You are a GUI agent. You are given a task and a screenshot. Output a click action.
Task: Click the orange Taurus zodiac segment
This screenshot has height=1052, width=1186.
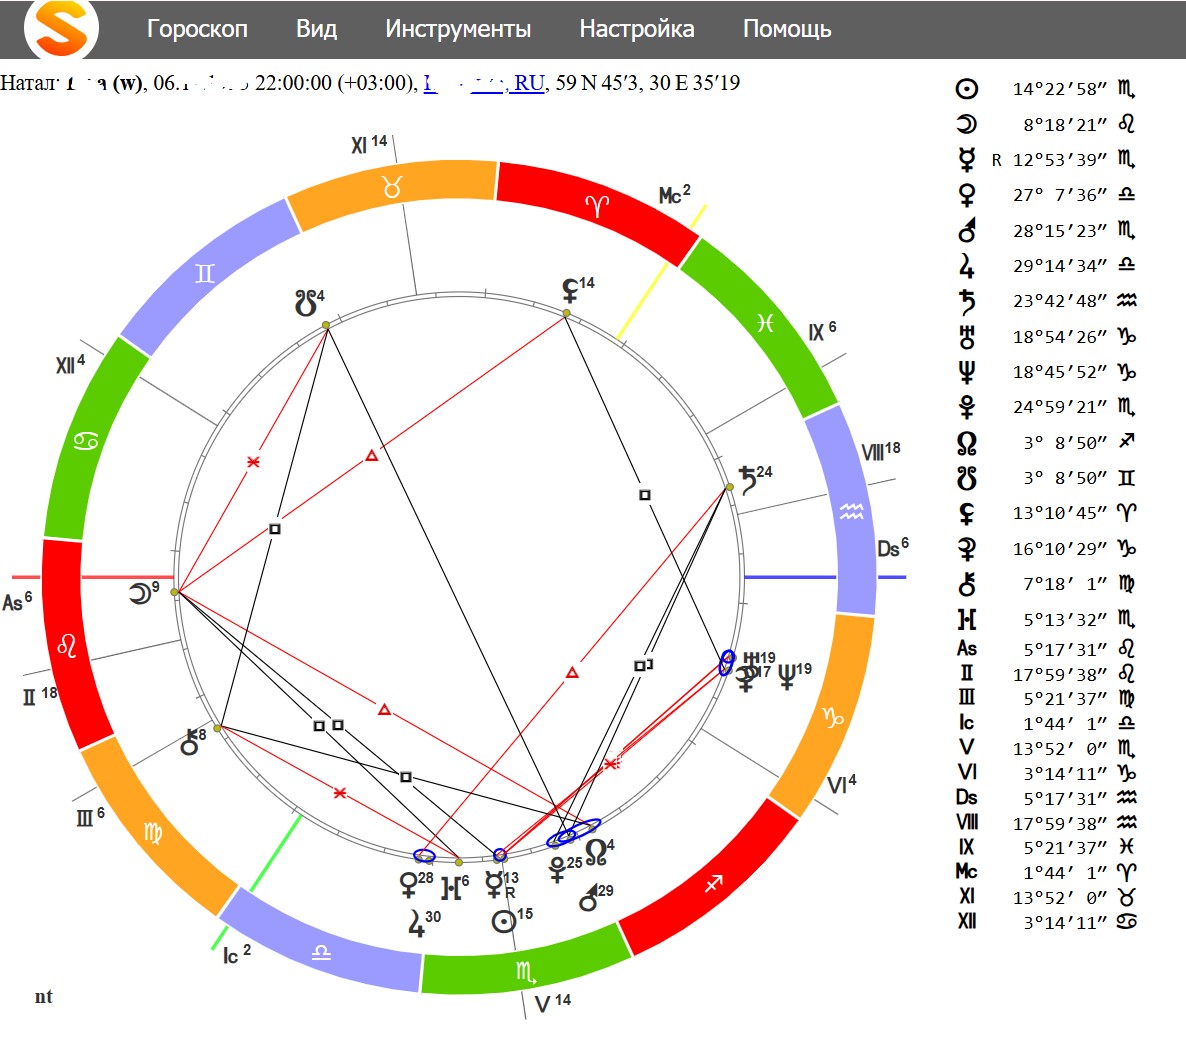[393, 187]
